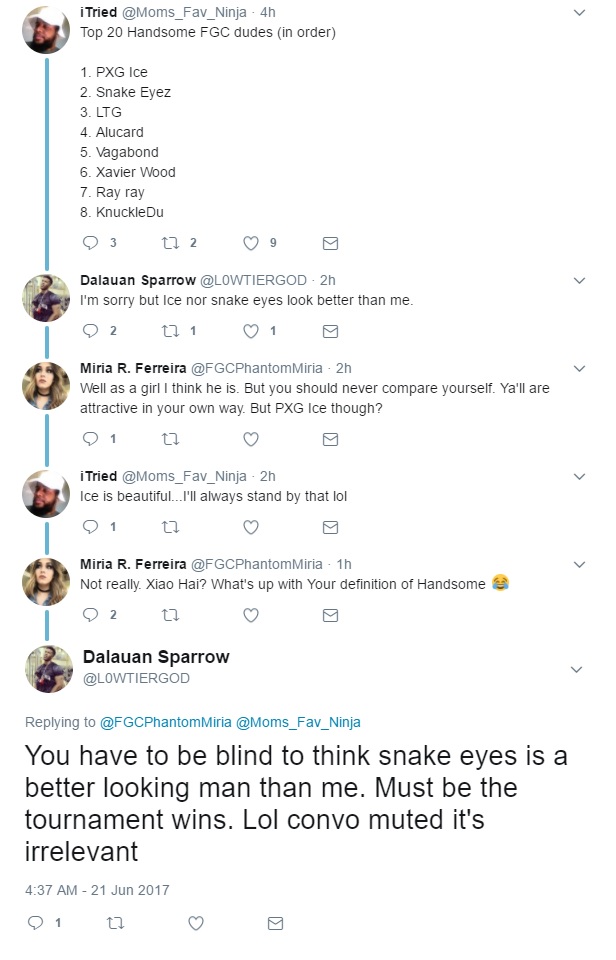Retweet the main 'You have to be blind' tweet
The width and height of the screenshot is (616, 960).
(x=113, y=922)
